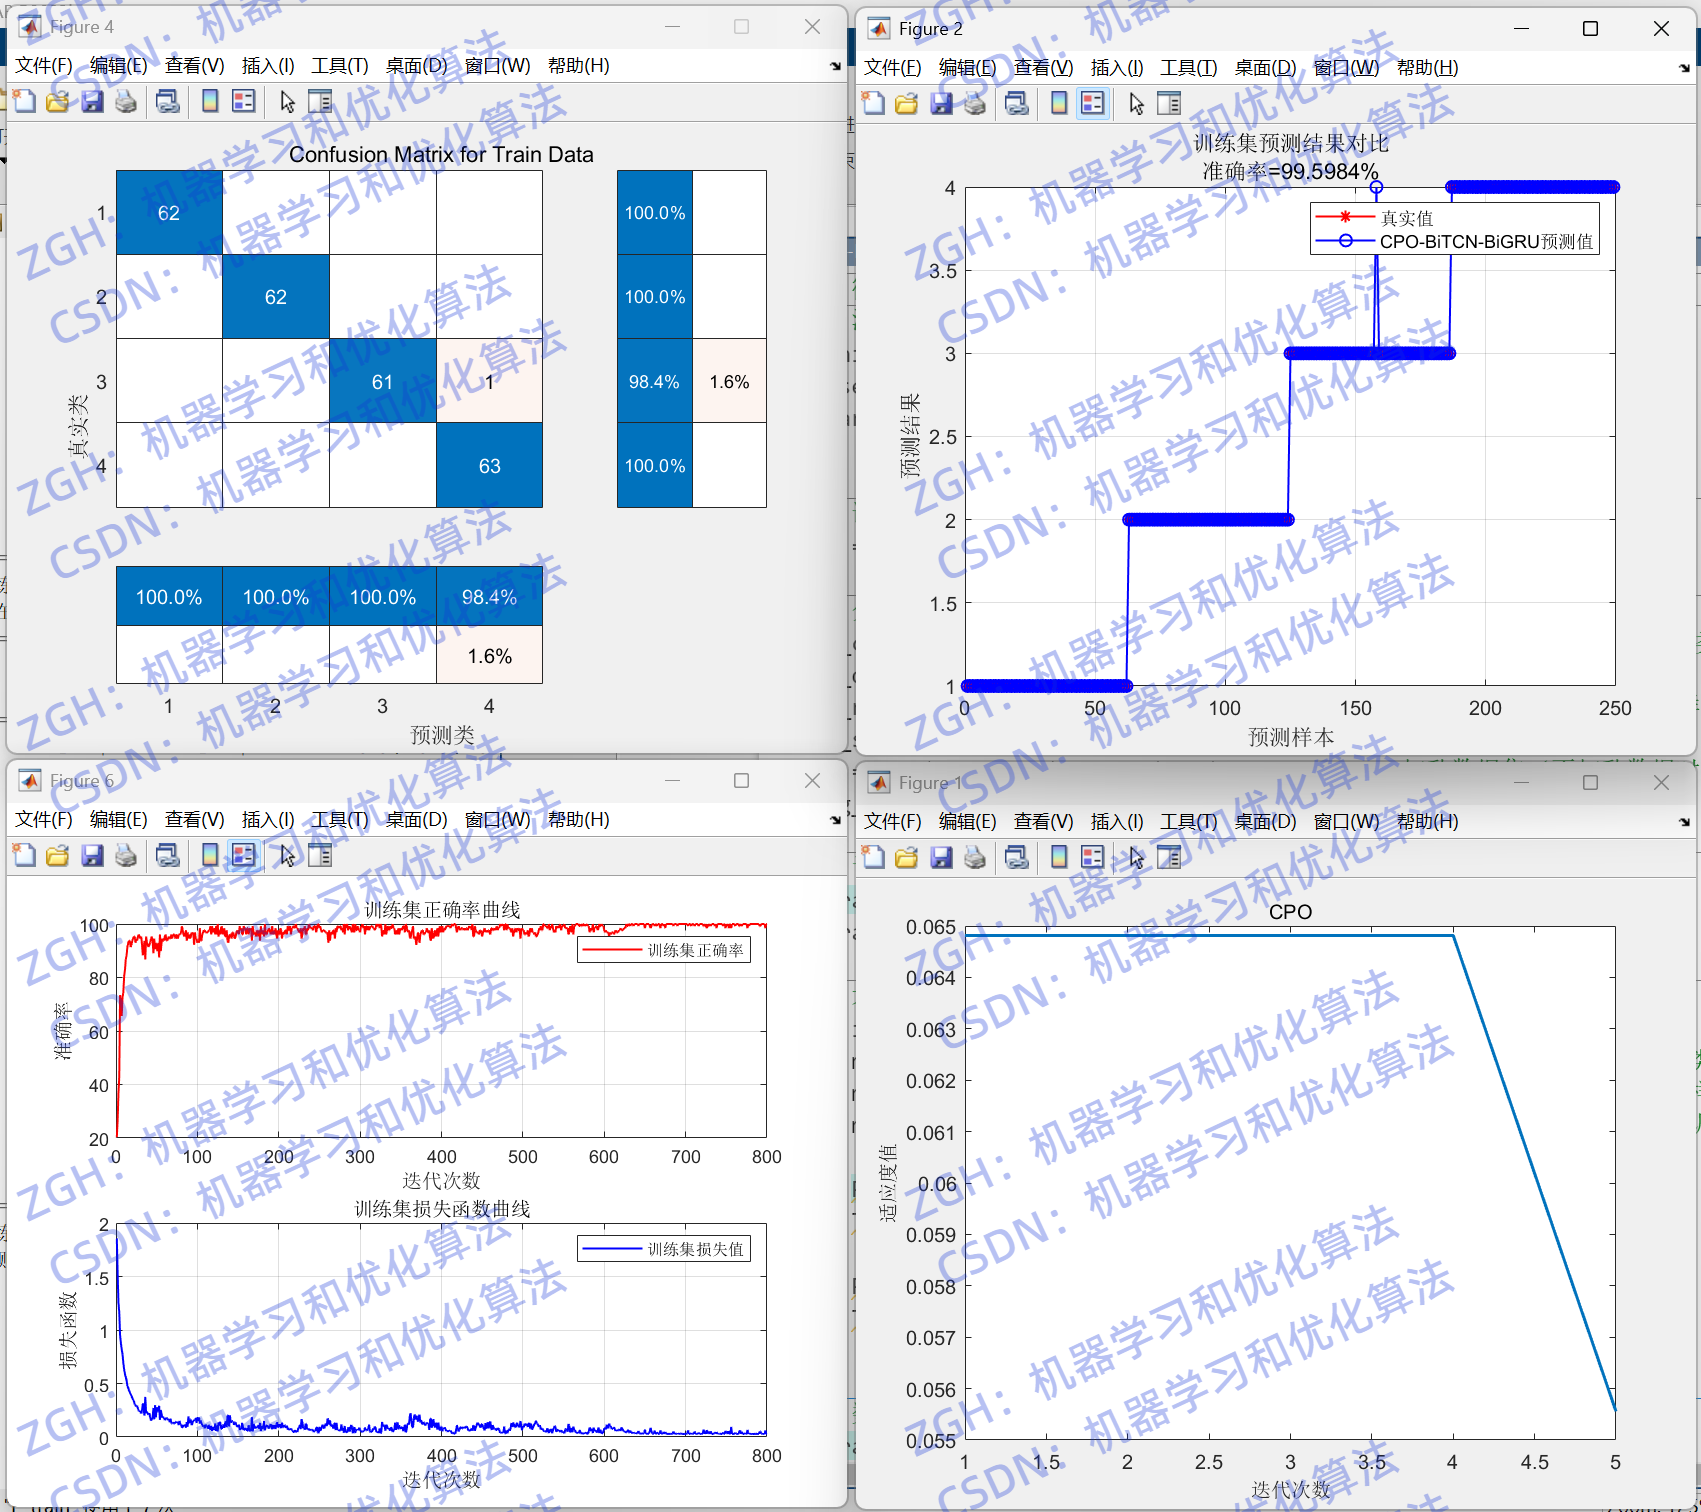Click dock arrow at Figure 4 menu bar end

835,66
